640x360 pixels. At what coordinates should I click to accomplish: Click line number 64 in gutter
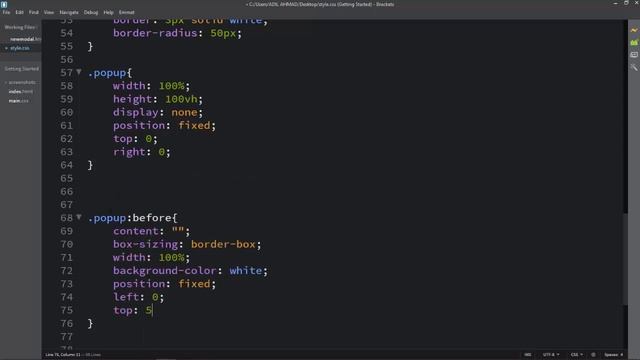point(67,165)
